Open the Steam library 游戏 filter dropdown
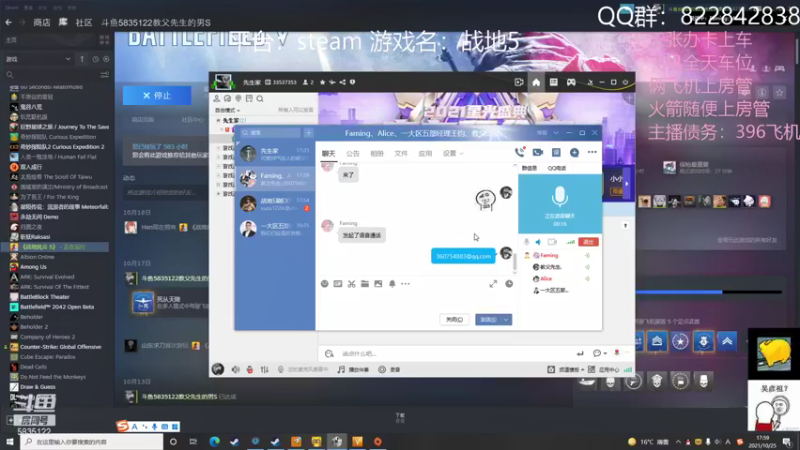Screen dimensions: 800x450 [x=38, y=59]
